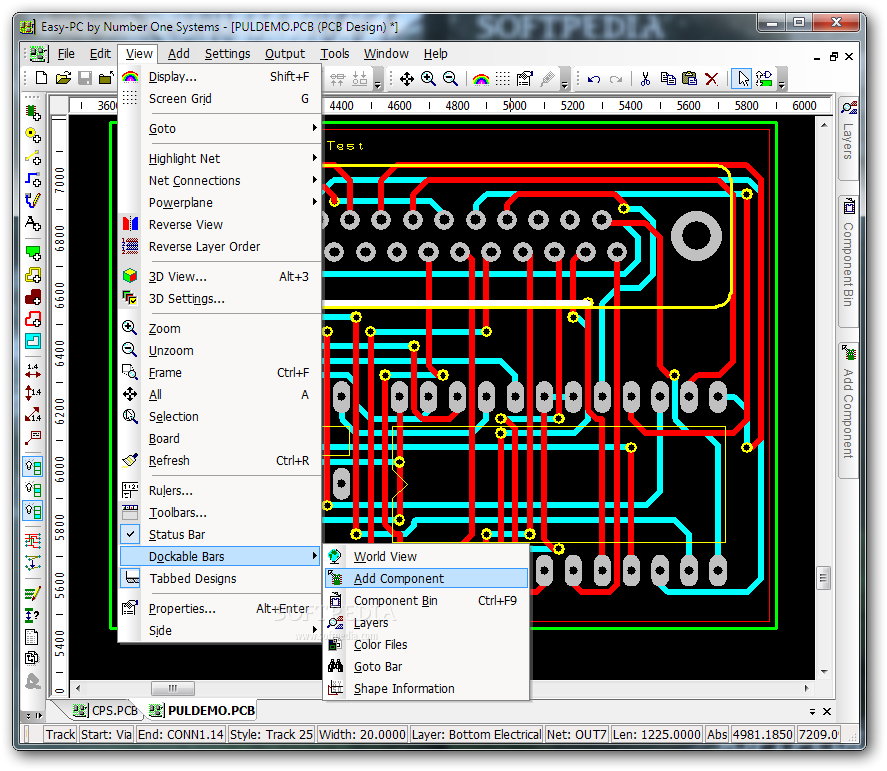The image size is (887, 771).
Task: Click the Save disk icon
Action: [x=85, y=78]
